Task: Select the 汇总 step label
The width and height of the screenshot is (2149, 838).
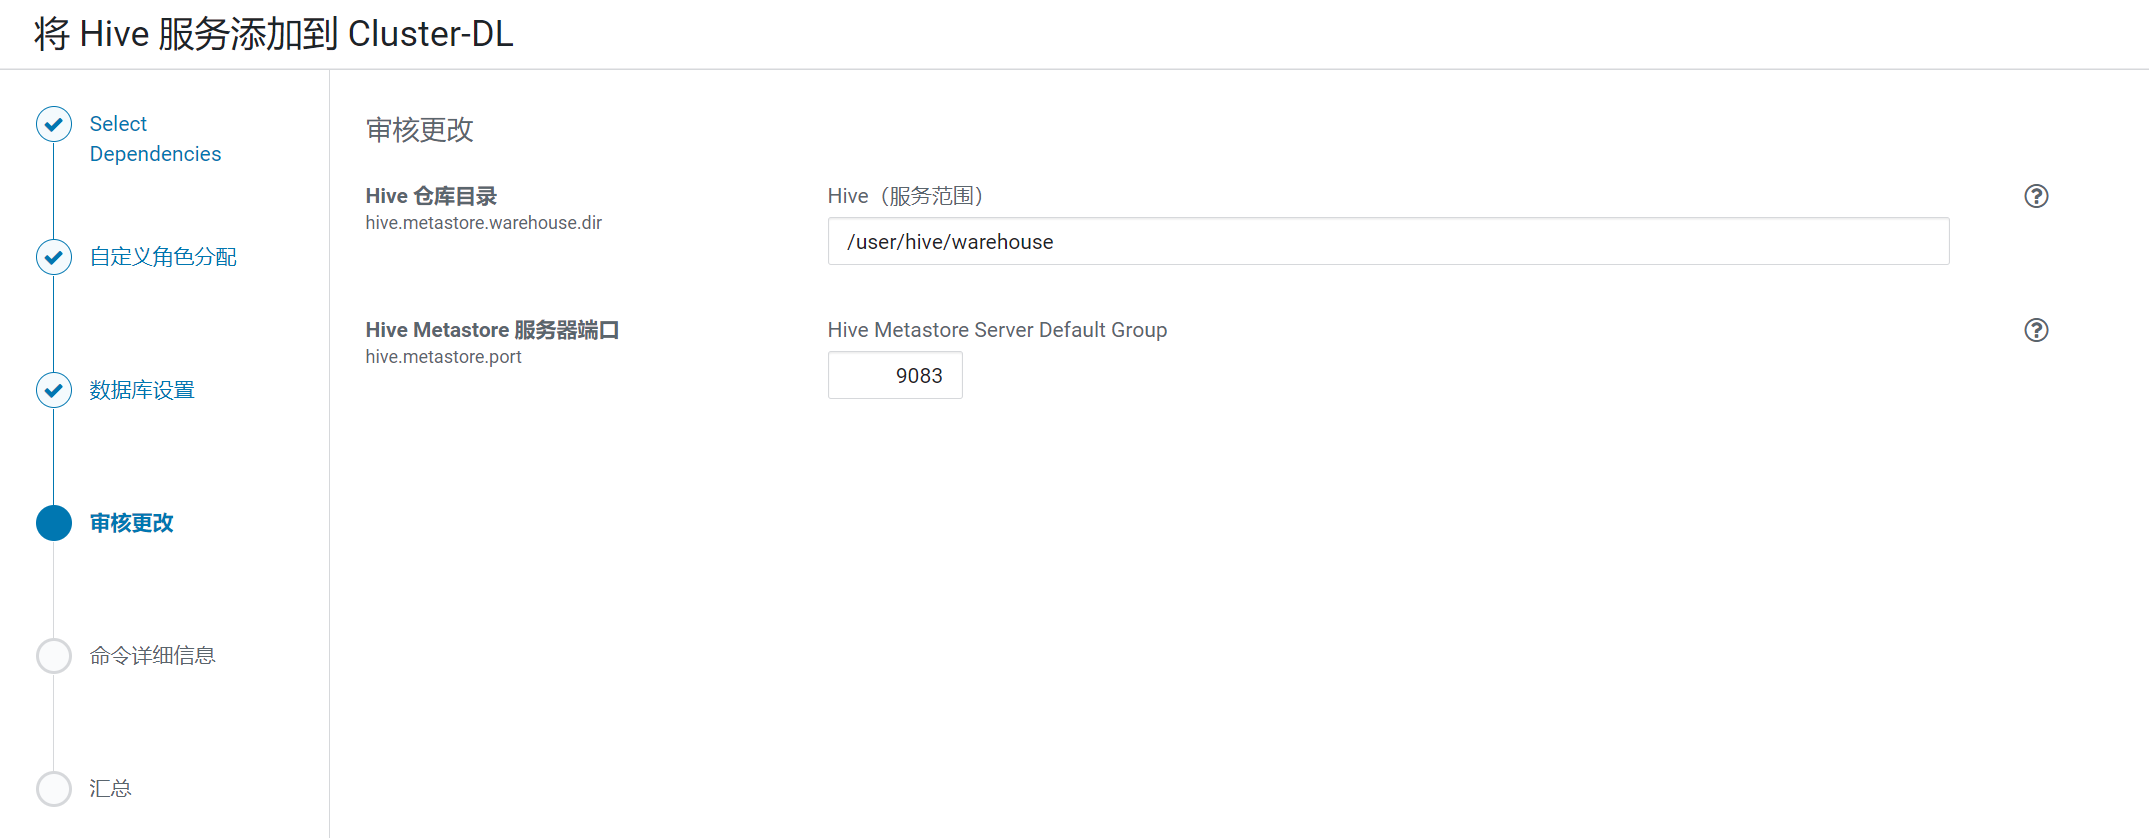Action: point(110,789)
